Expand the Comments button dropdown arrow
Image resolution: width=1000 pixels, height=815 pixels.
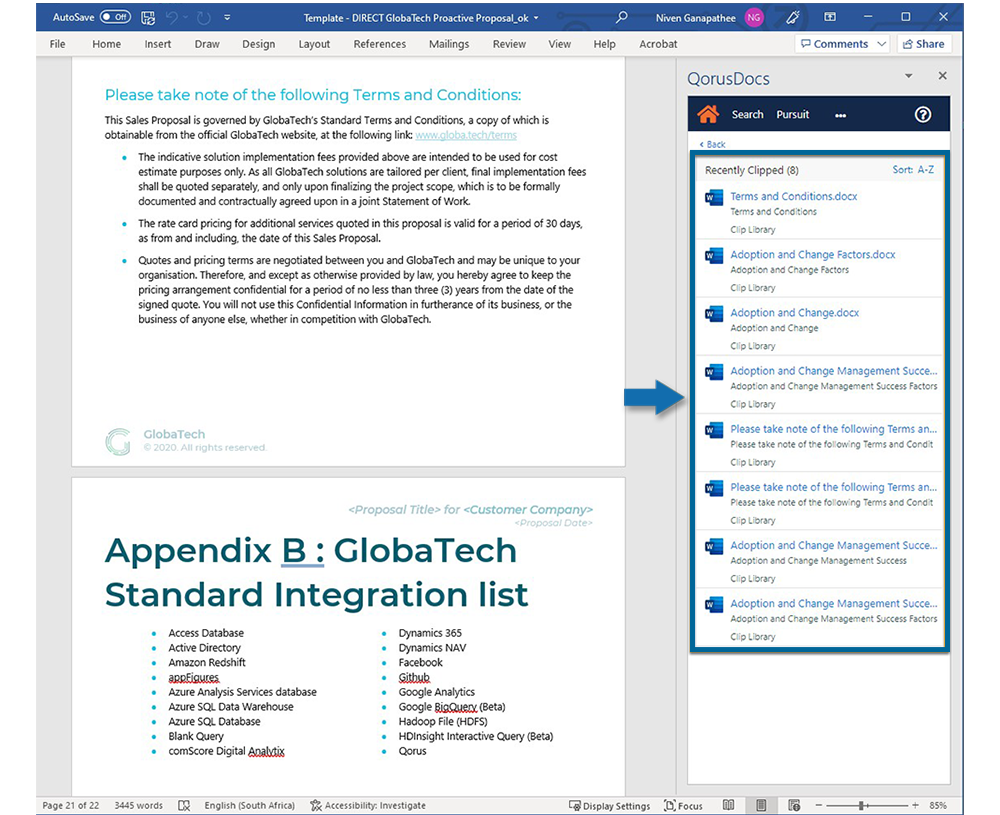click(x=881, y=44)
